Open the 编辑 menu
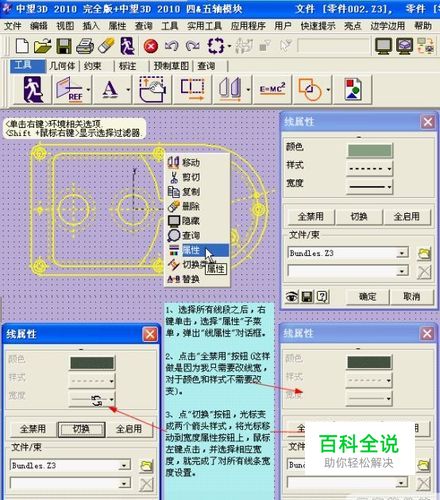Viewport: 440px width, 500px height. [39, 26]
